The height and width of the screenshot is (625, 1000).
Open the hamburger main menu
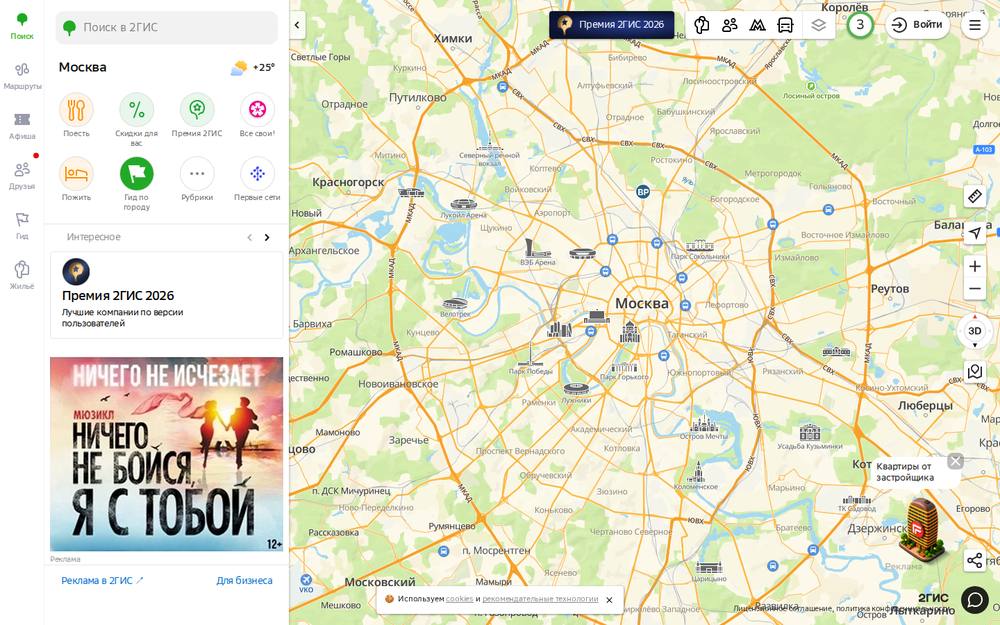974,25
